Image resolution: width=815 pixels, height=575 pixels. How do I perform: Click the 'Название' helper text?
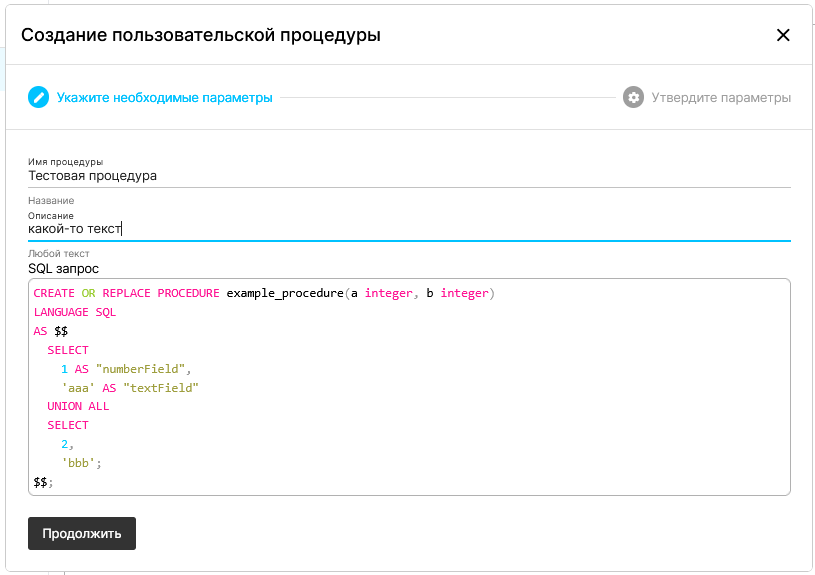tap(51, 201)
